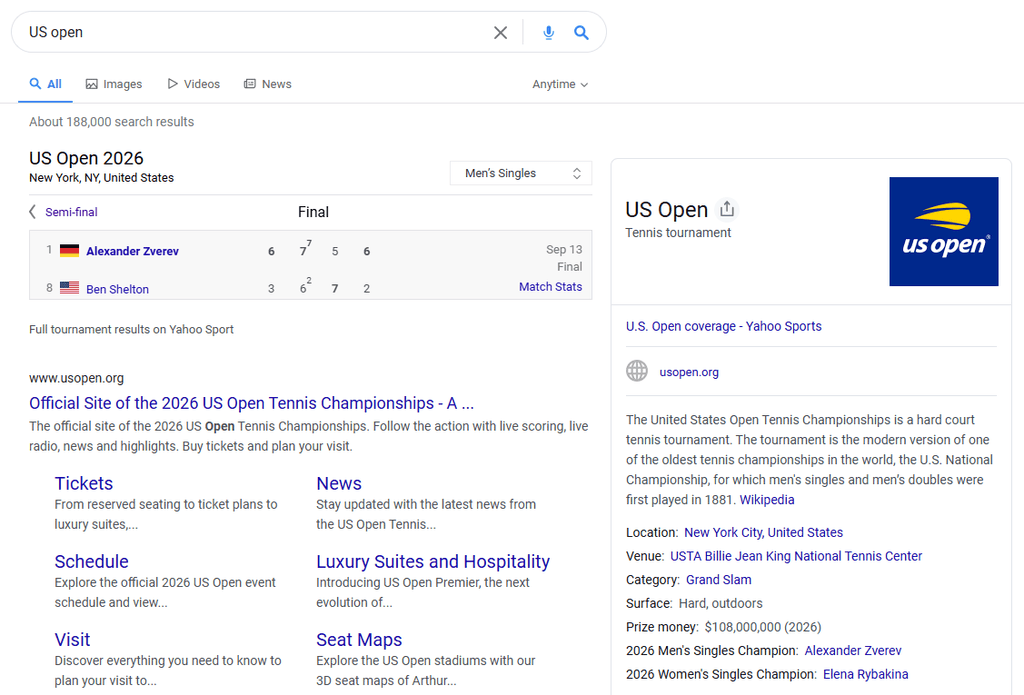Screen dimensions: 1024x695
Task: Click the globe icon next to usopen.org
Action: pos(637,371)
